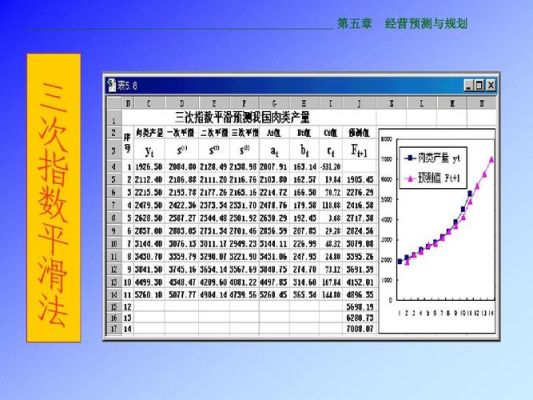Select column J header

359,103
